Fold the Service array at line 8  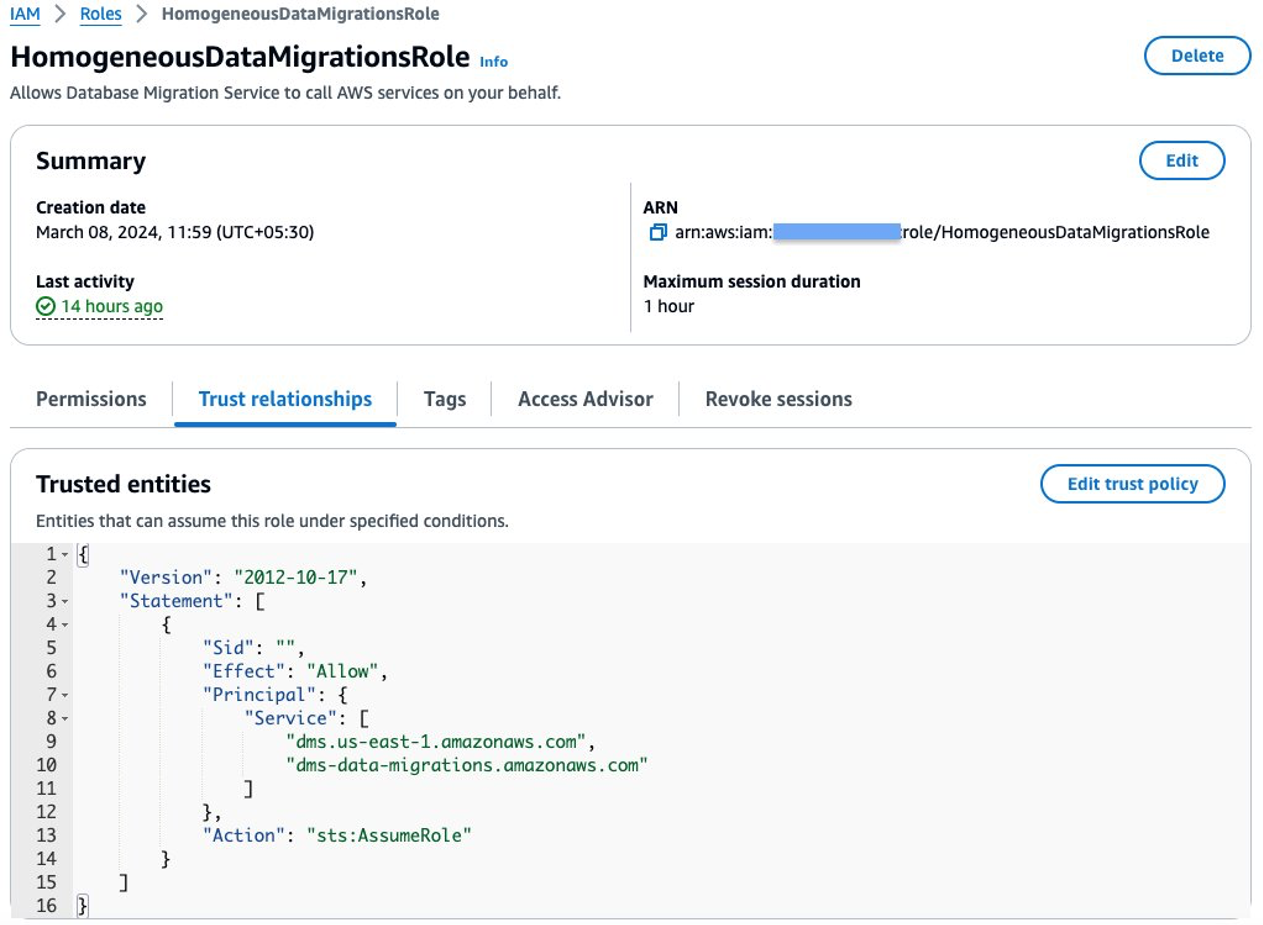[65, 718]
